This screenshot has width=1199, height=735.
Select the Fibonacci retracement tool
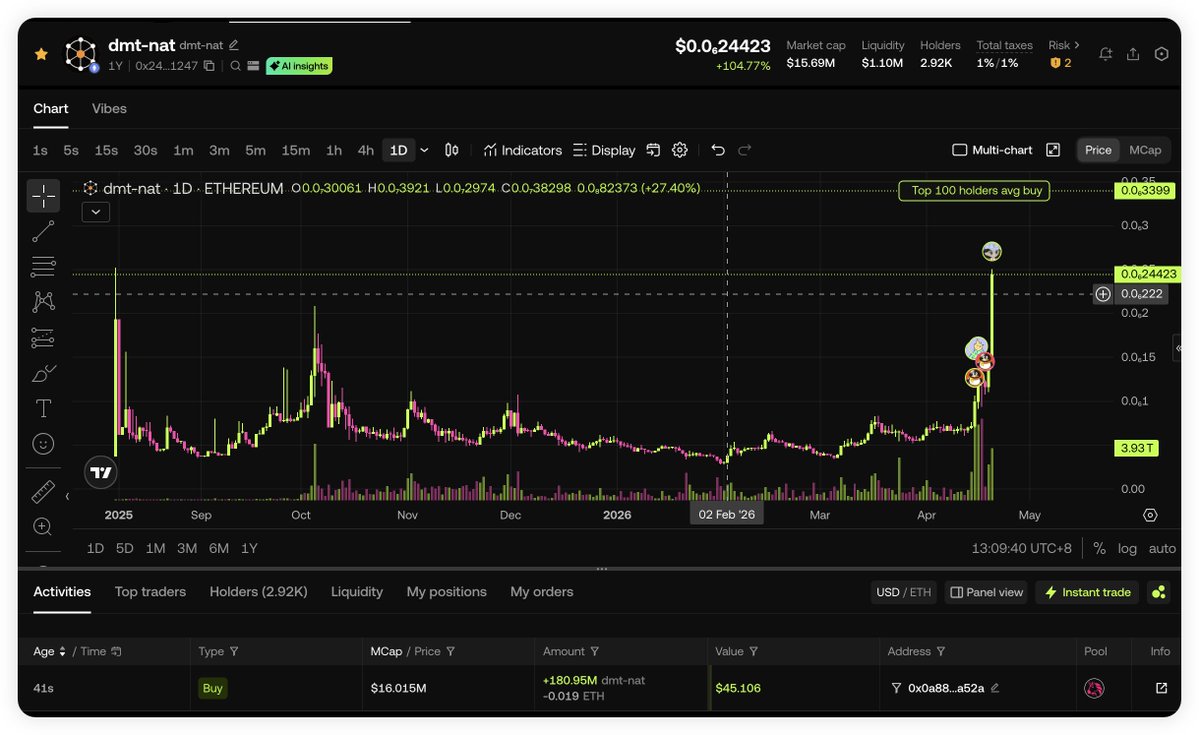[x=43, y=267]
